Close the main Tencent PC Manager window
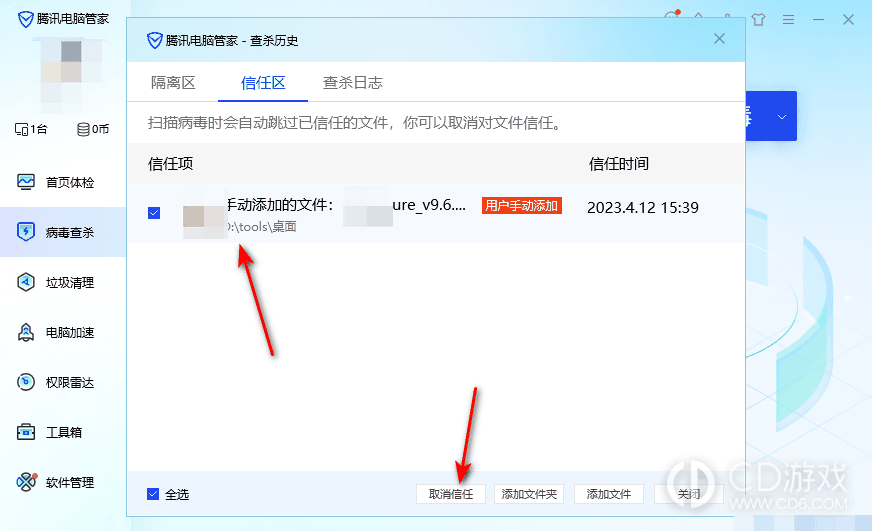This screenshot has width=872, height=531. coord(848,19)
